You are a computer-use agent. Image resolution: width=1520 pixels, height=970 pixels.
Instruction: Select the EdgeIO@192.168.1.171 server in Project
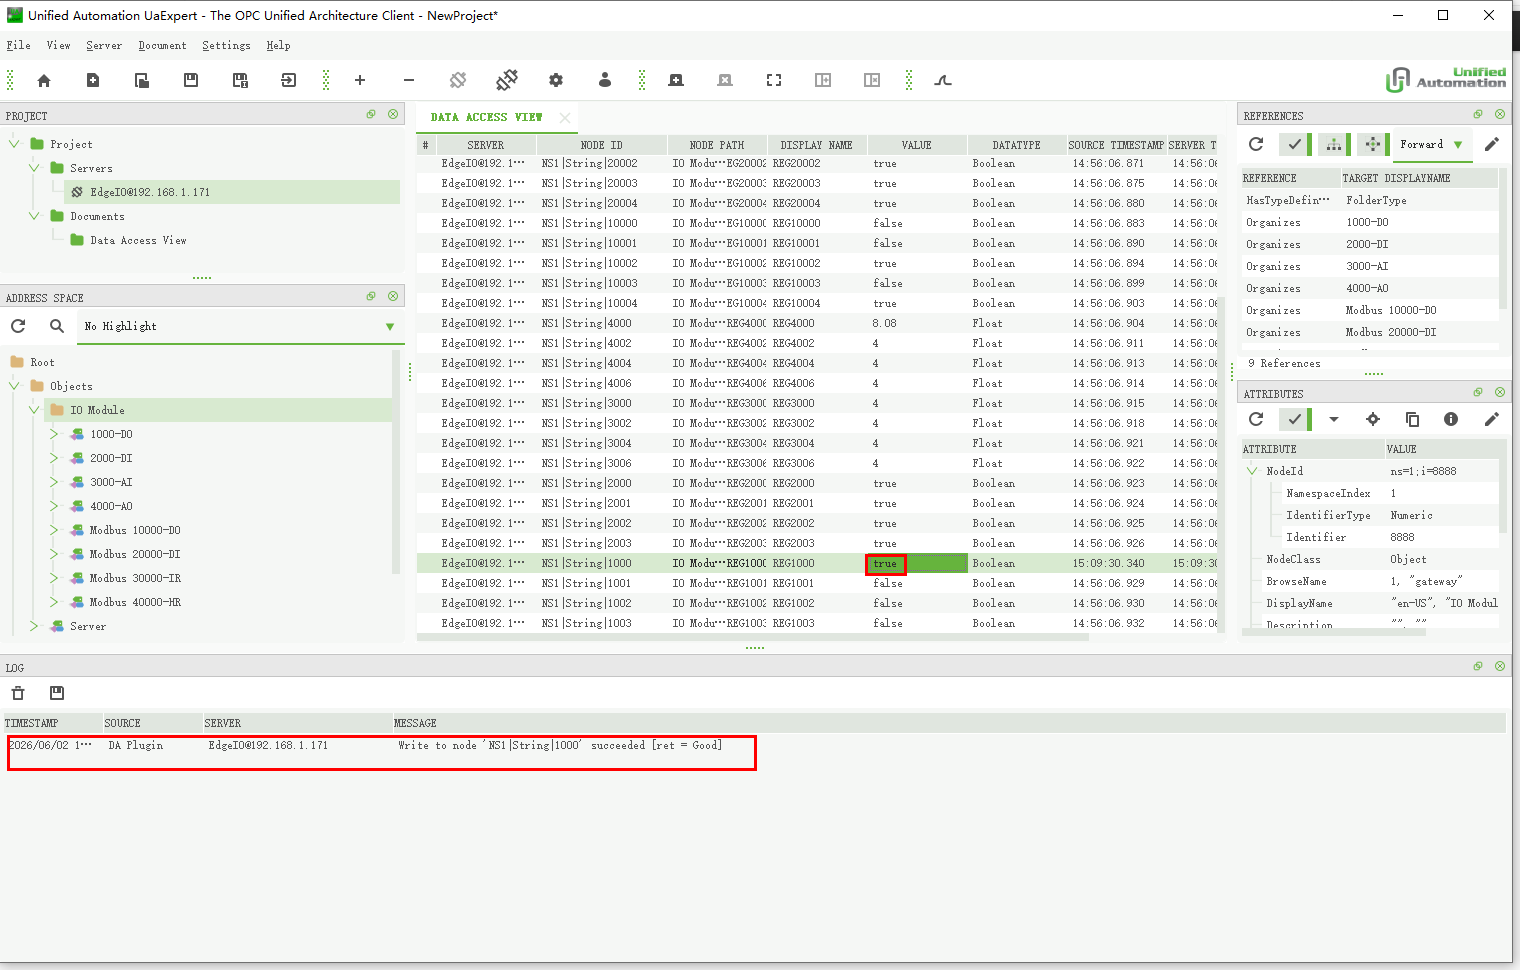tap(150, 192)
